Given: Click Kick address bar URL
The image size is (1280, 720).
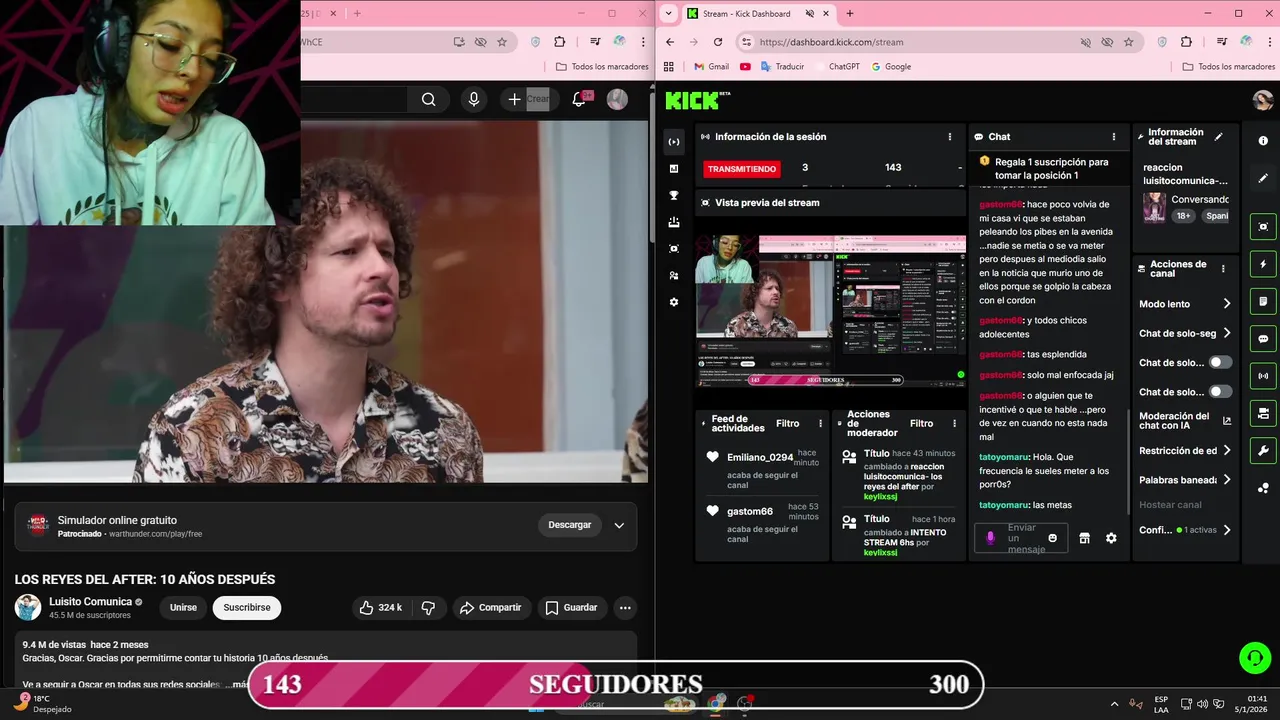Looking at the screenshot, I should coord(831,42).
